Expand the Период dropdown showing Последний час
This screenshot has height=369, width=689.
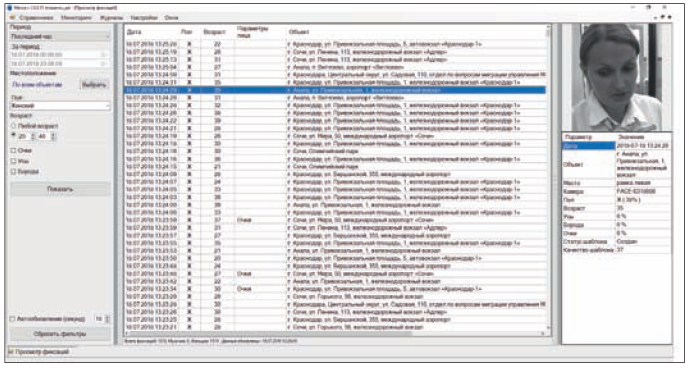pyautogui.click(x=60, y=36)
